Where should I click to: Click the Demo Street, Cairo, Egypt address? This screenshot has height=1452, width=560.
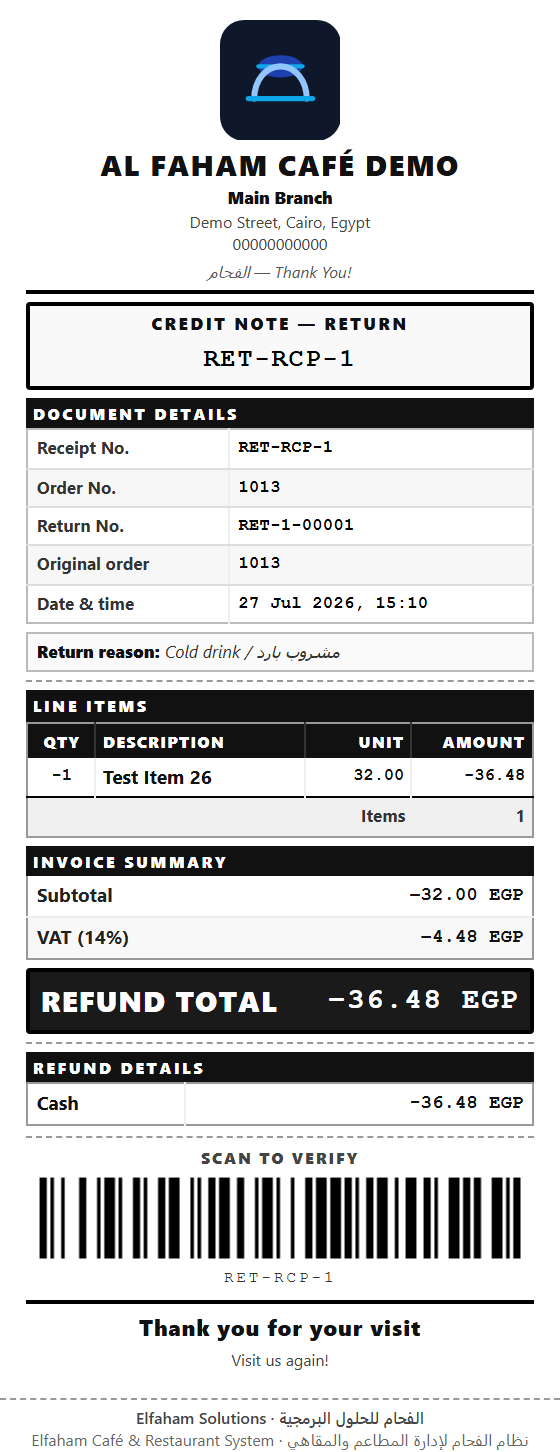tap(280, 223)
